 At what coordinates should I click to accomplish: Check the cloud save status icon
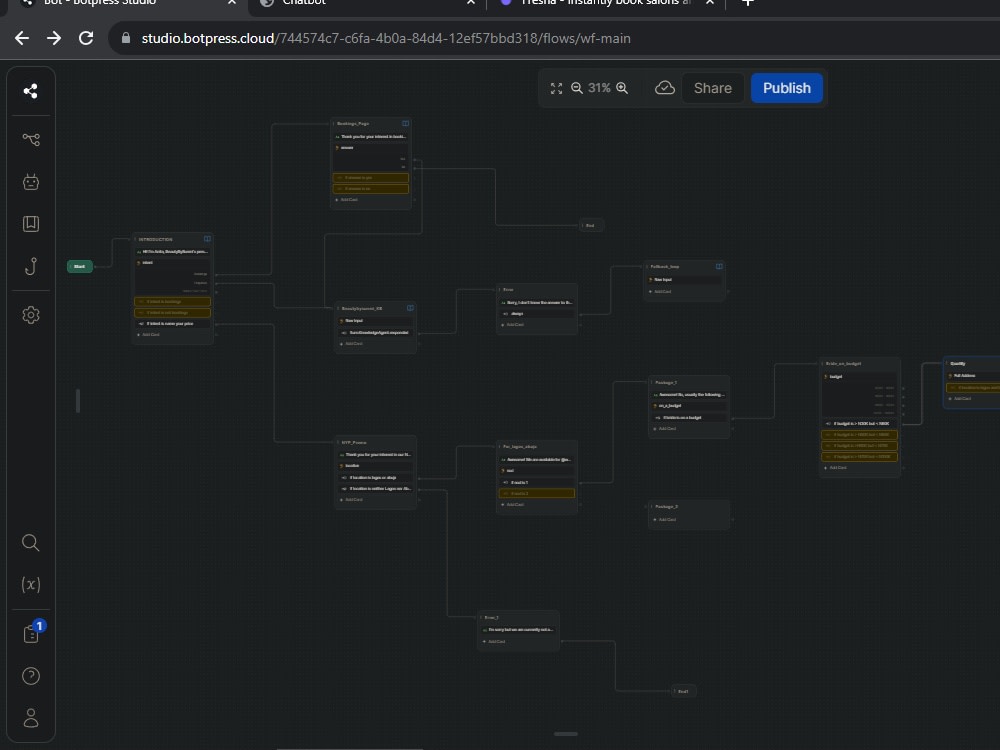pos(665,88)
